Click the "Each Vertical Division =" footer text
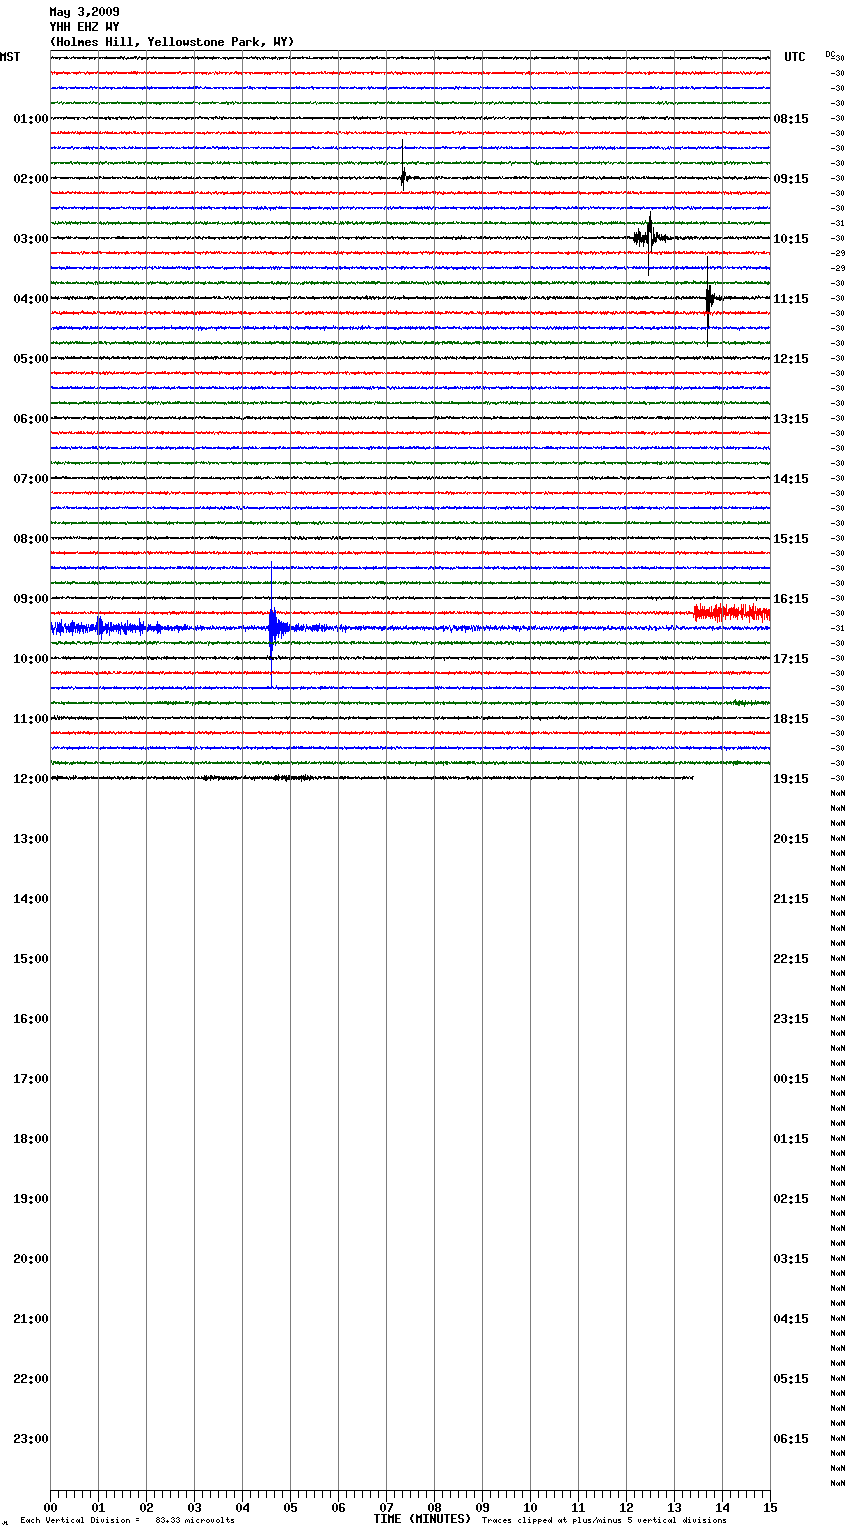 tap(80, 1520)
